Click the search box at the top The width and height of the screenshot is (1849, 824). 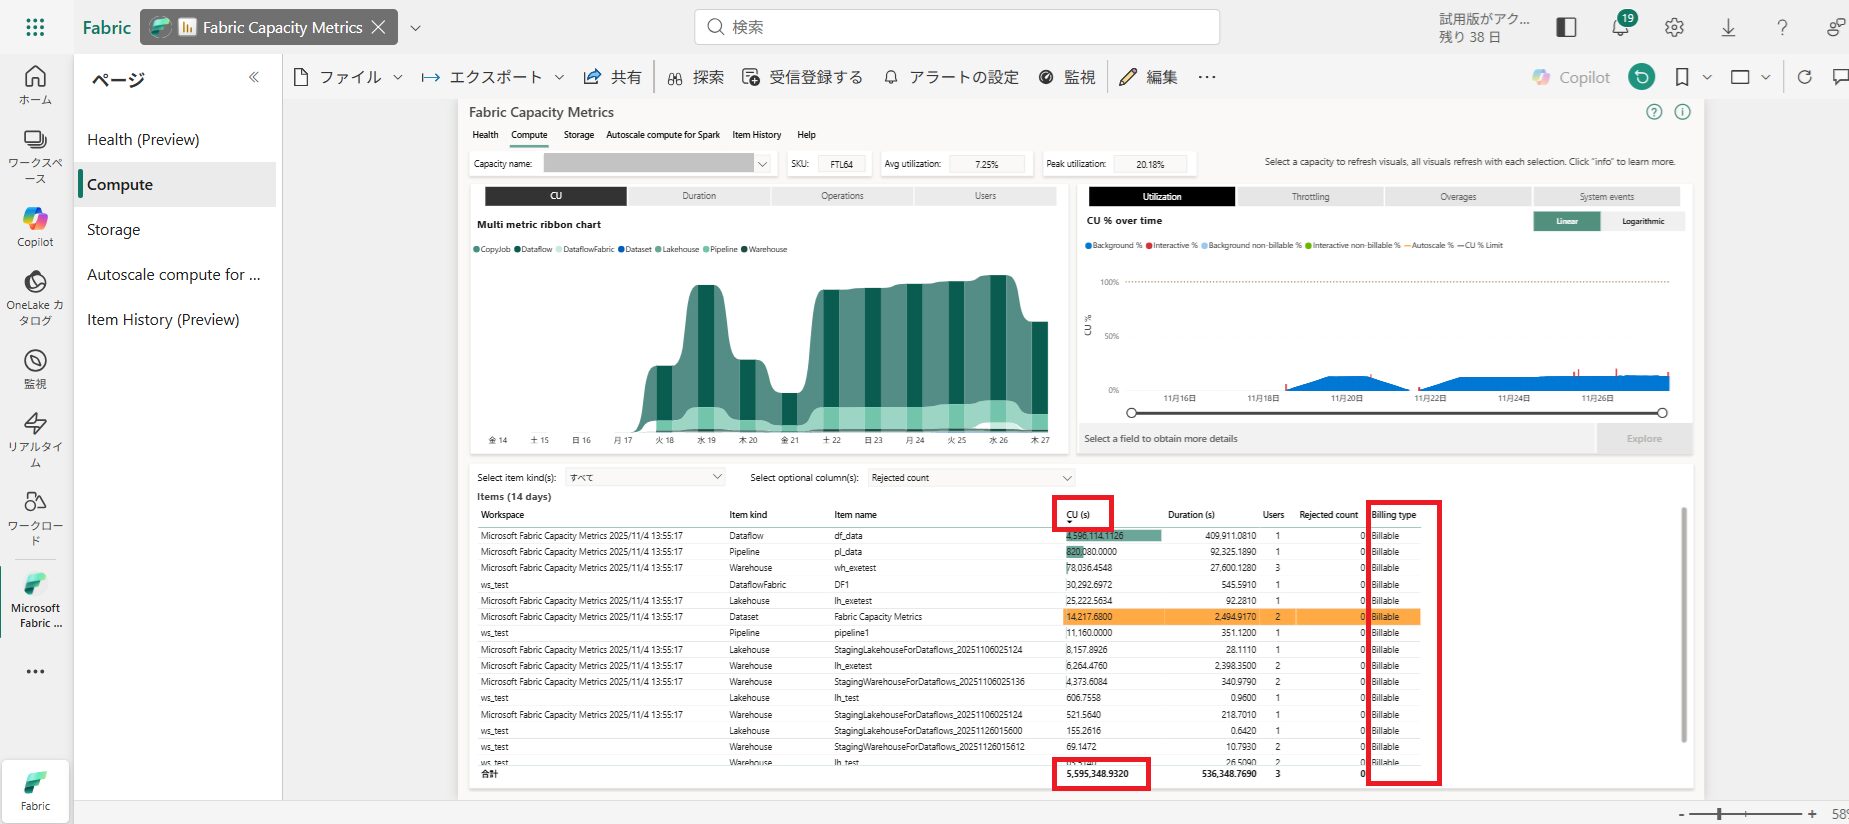pos(957,27)
